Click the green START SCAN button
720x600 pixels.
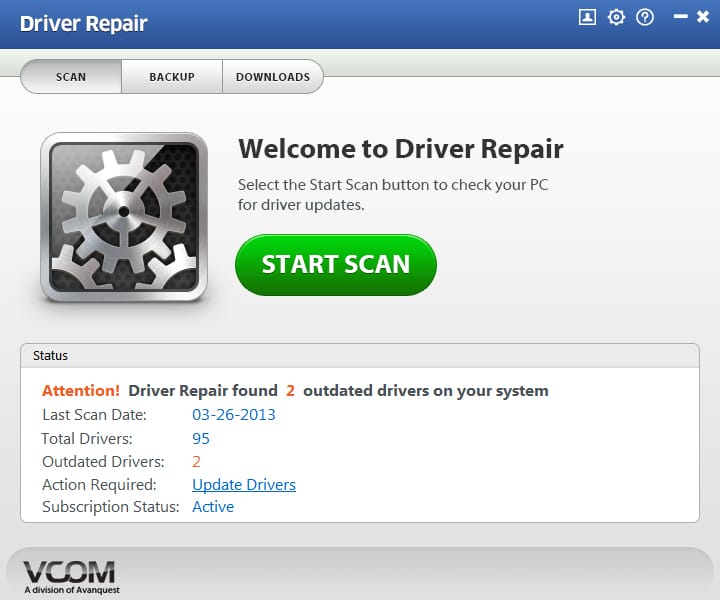click(336, 265)
